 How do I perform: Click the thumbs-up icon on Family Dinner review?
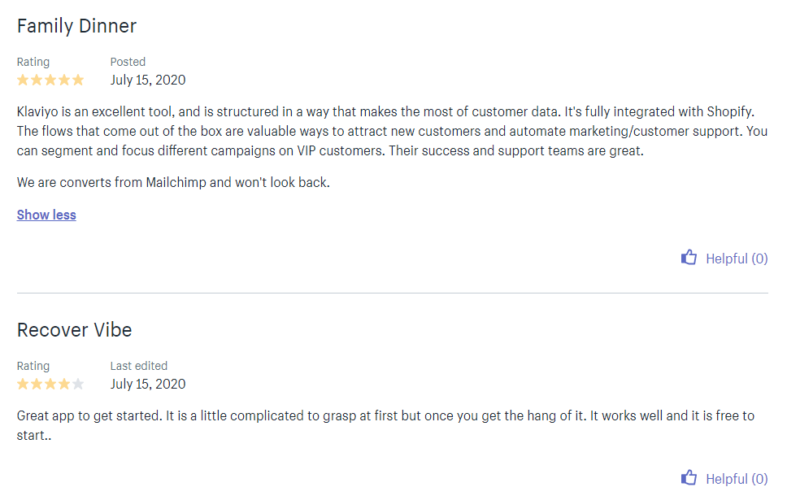(x=689, y=258)
